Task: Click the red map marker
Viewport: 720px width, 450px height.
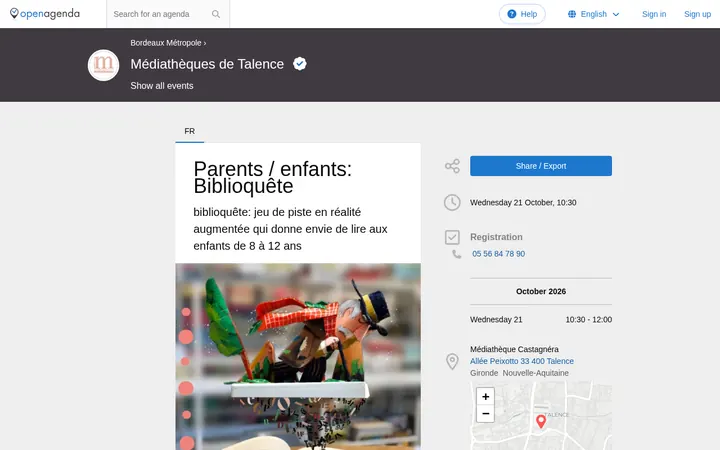Action: [541, 421]
